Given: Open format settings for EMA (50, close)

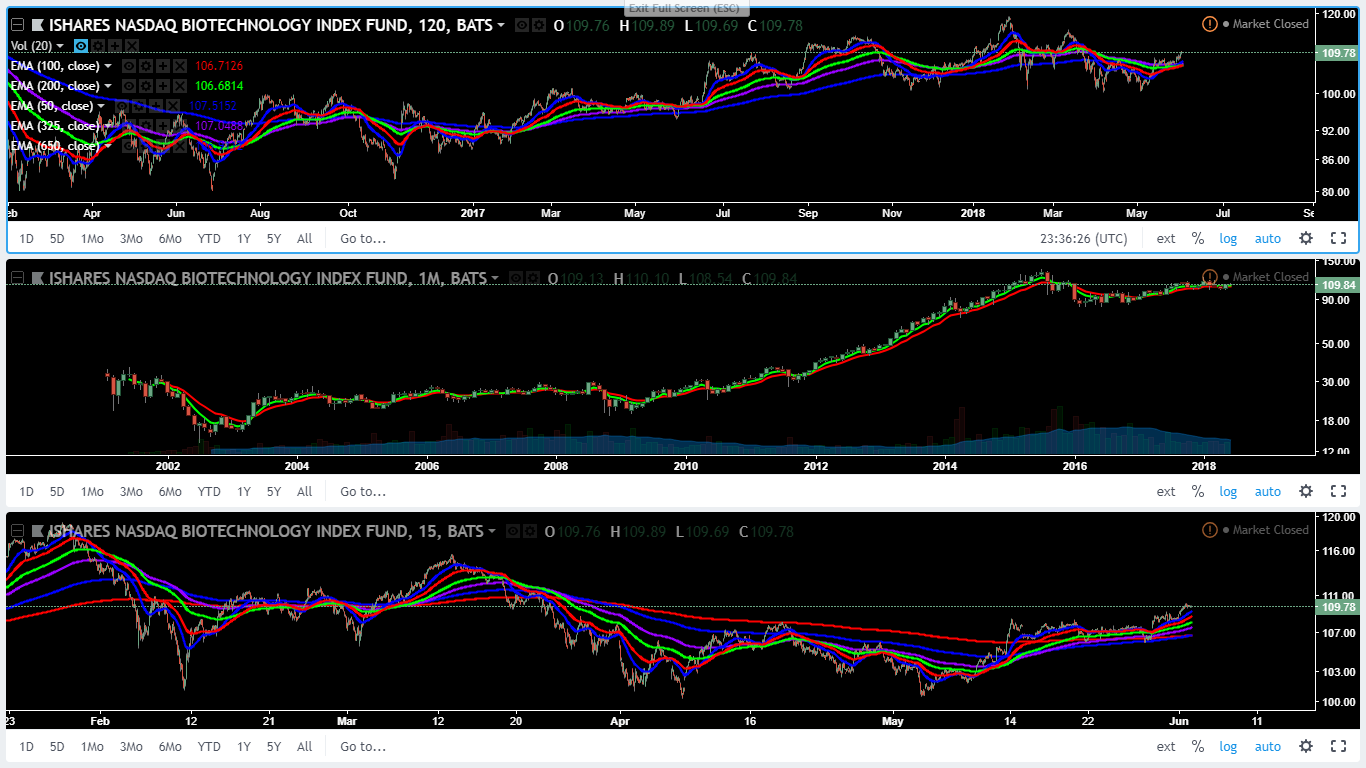Looking at the screenshot, I should point(138,106).
